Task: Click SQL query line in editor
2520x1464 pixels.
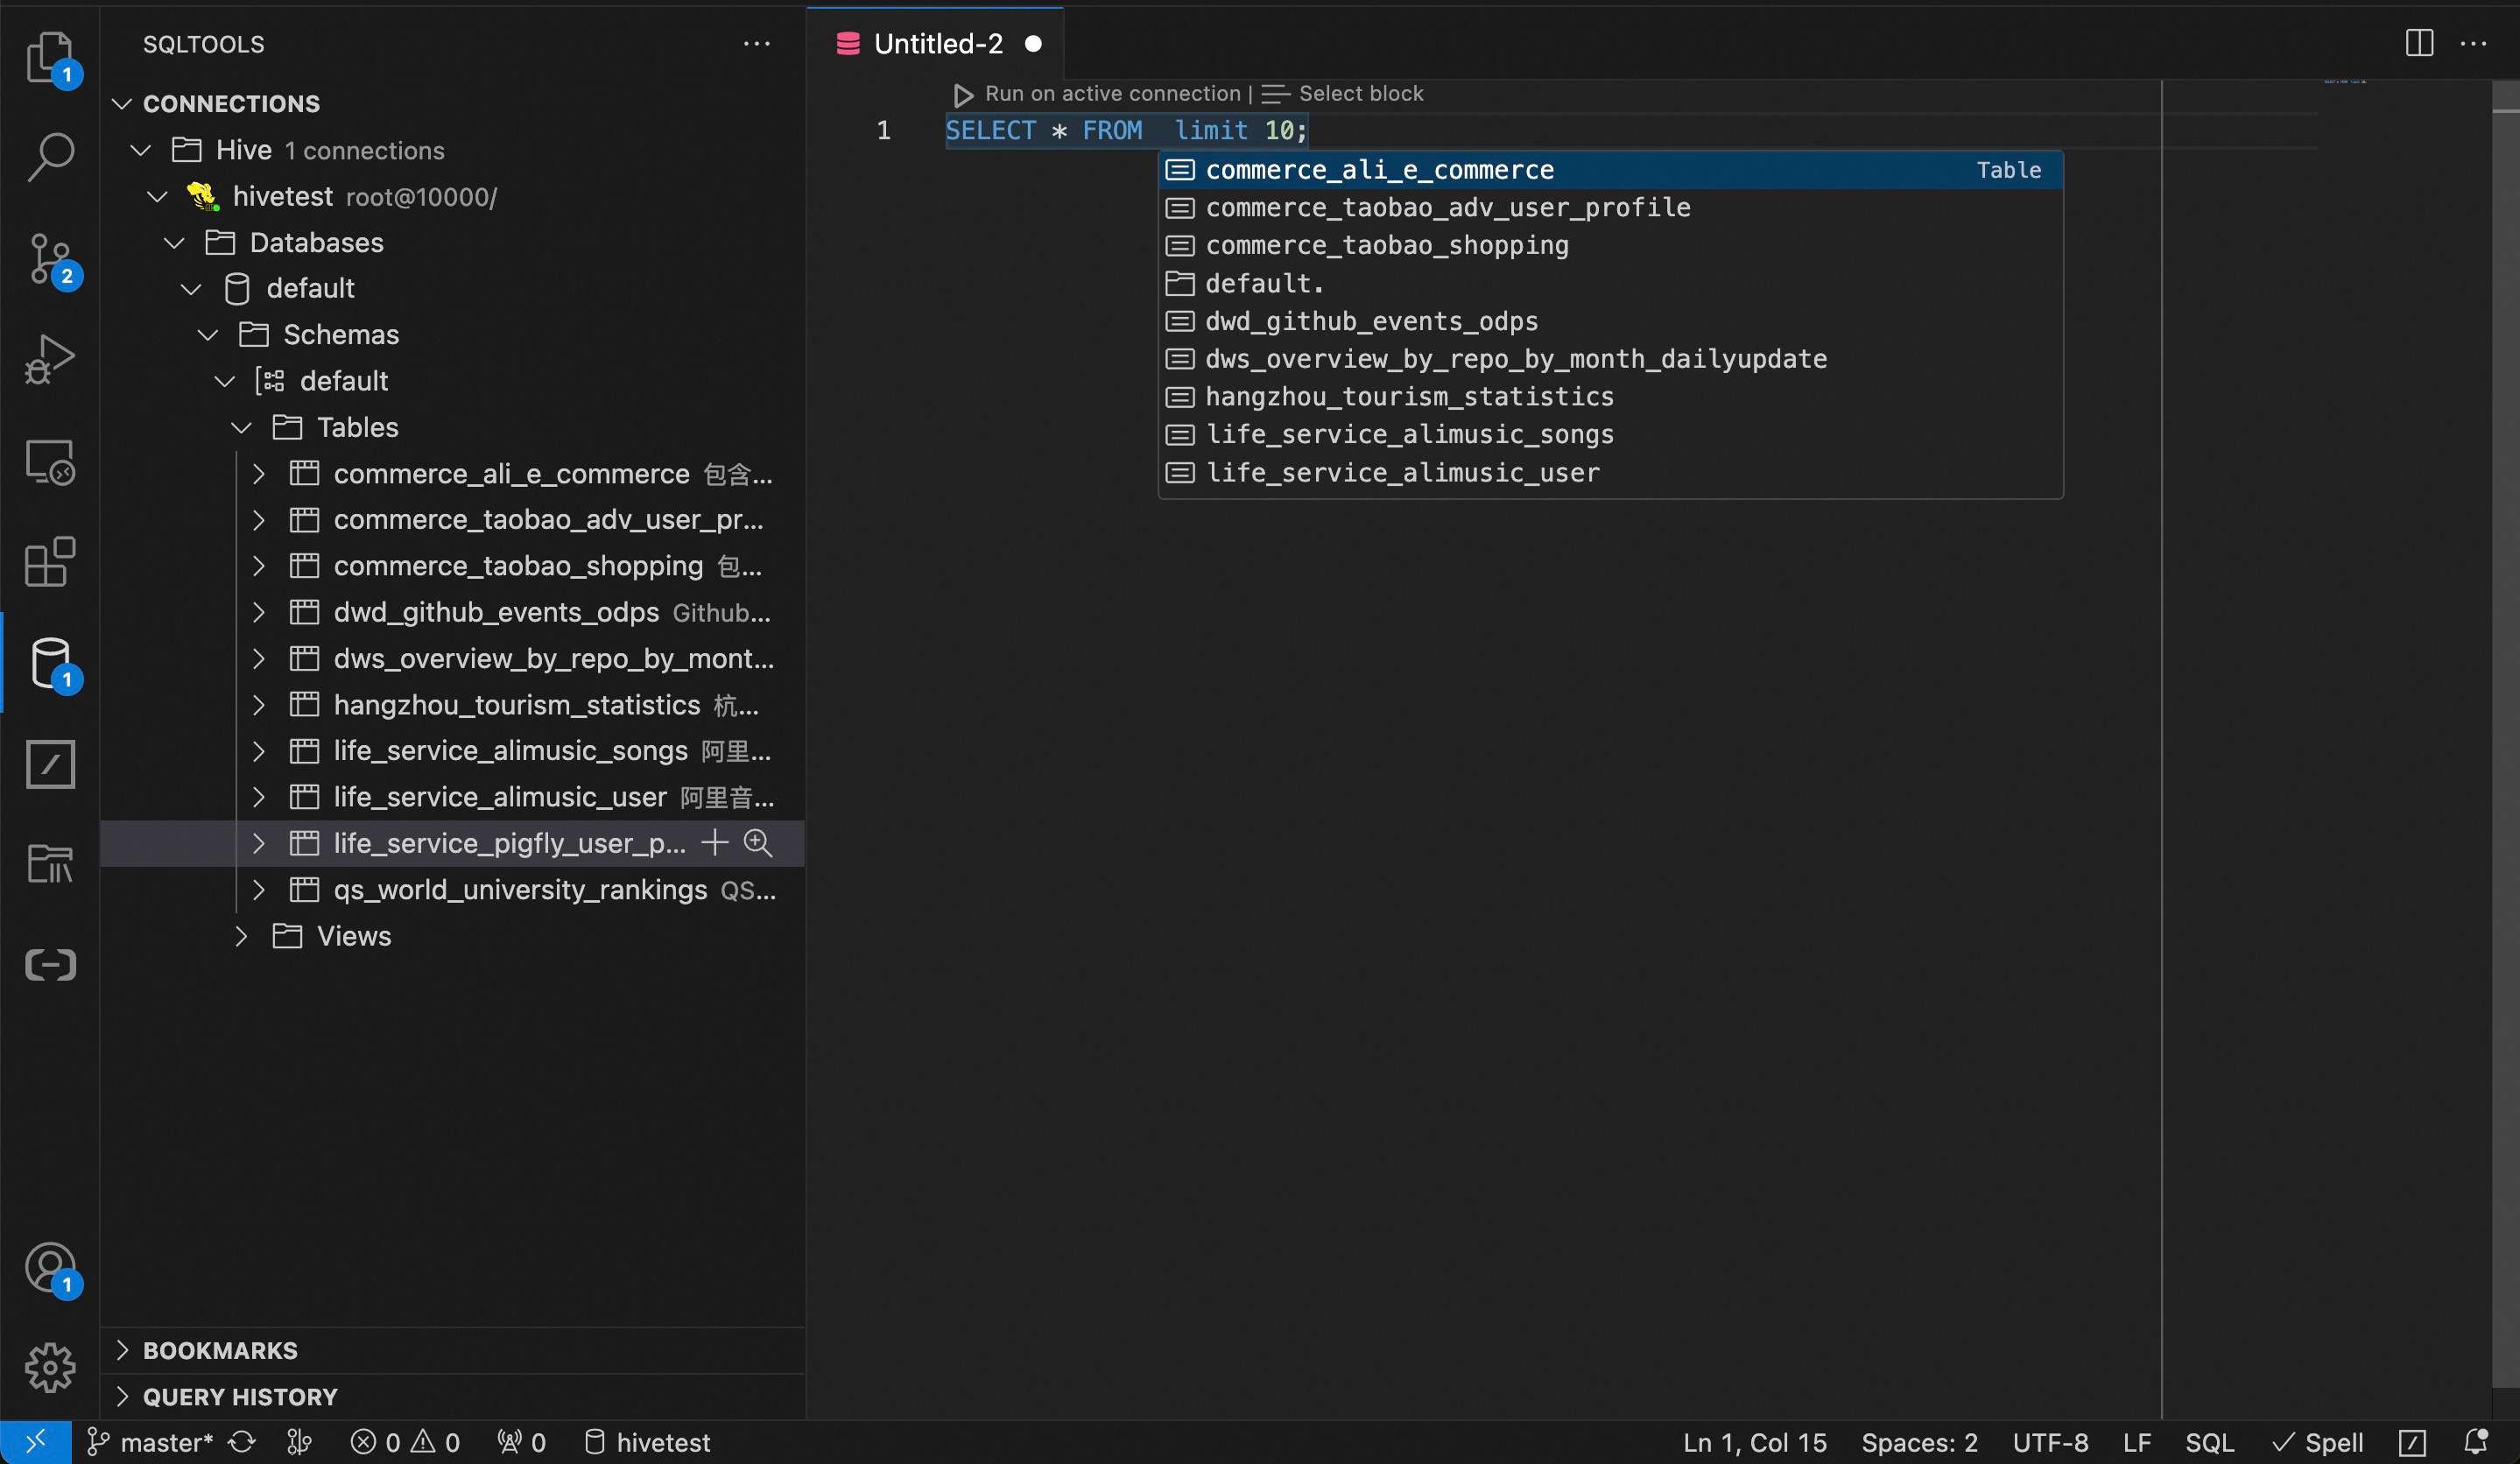Action: coord(1126,130)
